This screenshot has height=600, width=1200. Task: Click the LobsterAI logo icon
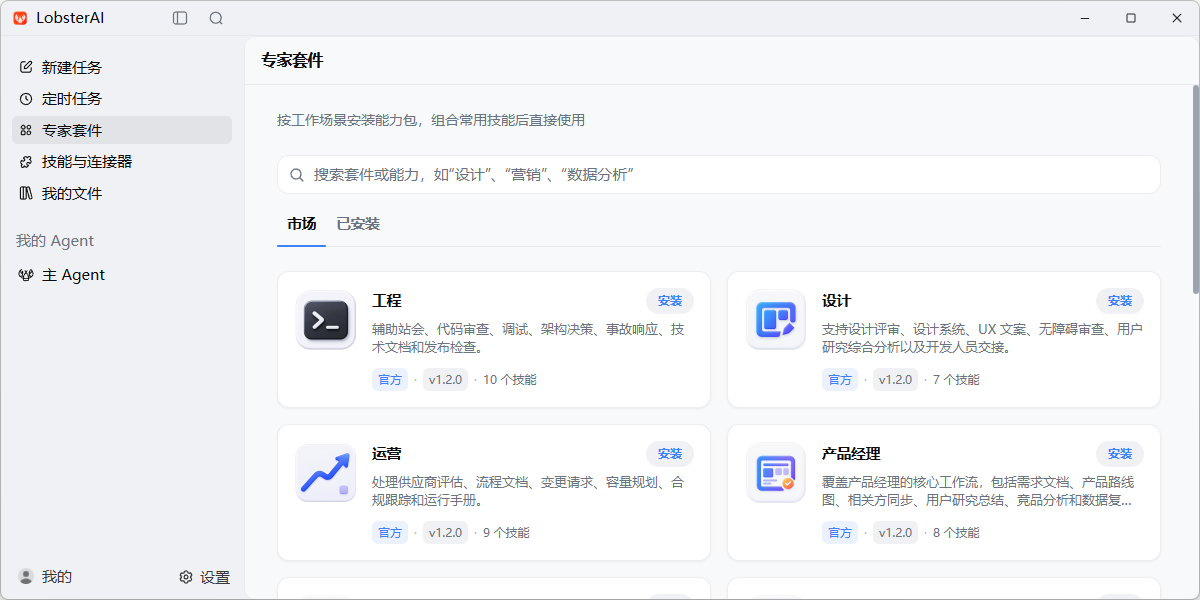coord(20,18)
